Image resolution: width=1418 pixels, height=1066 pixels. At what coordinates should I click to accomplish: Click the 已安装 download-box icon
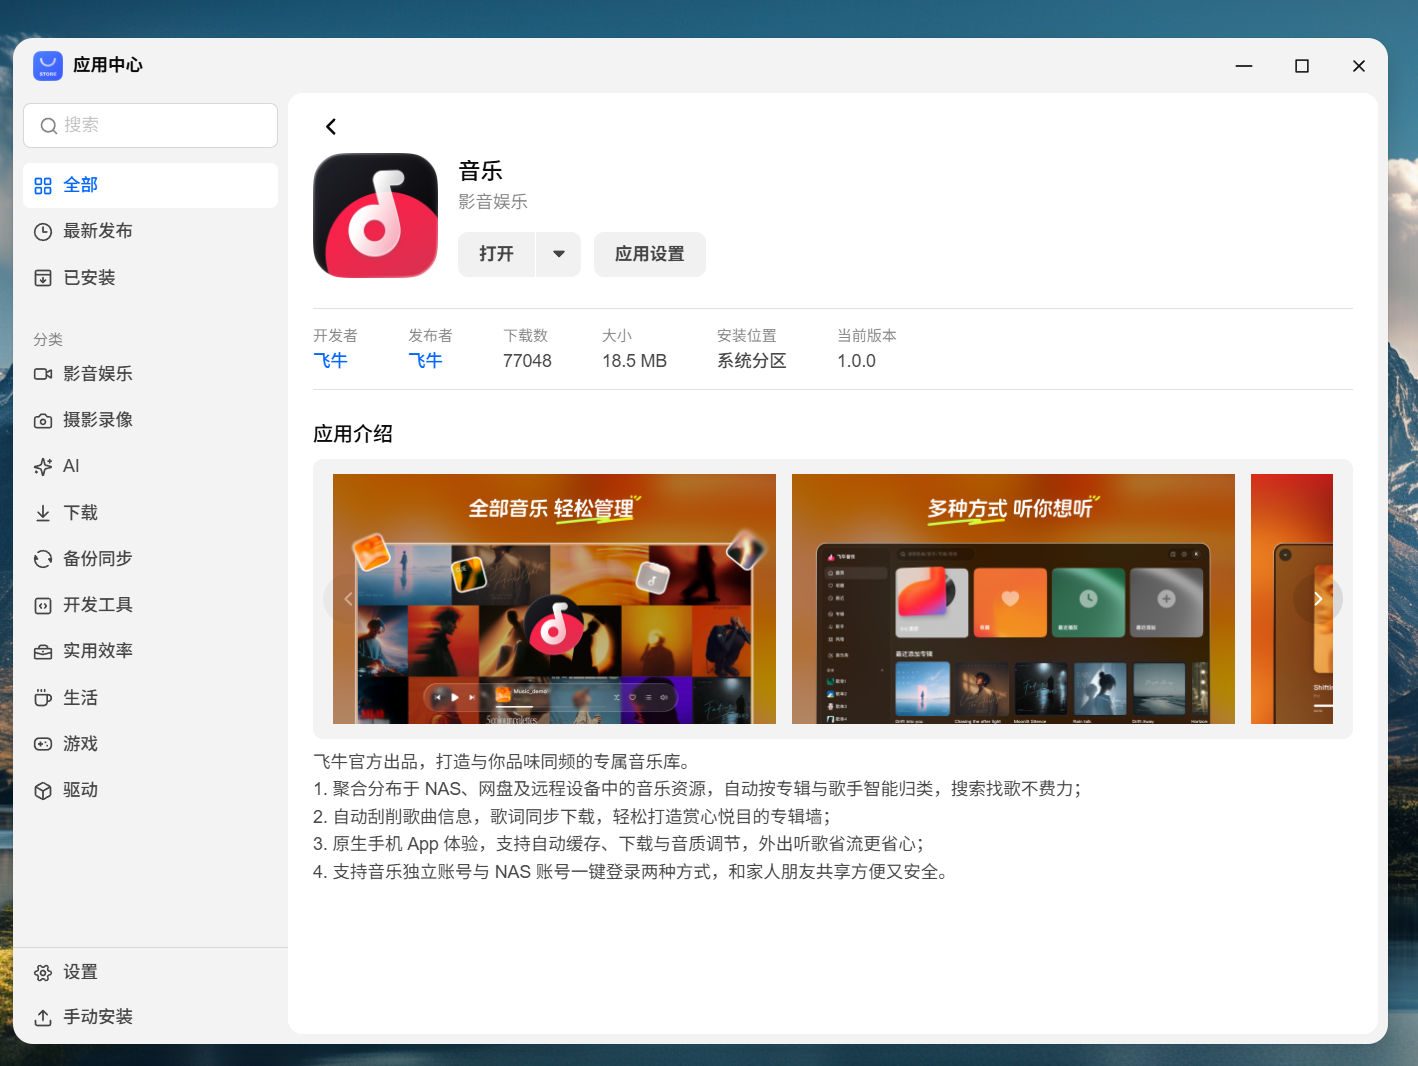pyautogui.click(x=43, y=278)
